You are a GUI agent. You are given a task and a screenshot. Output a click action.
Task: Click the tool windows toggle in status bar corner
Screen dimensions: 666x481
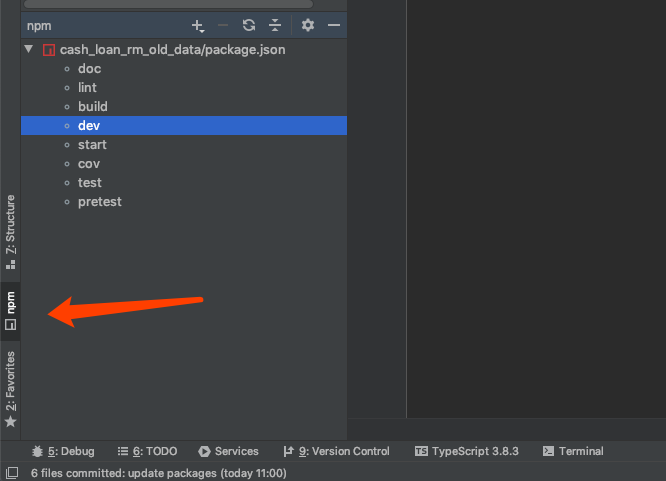click(11, 473)
